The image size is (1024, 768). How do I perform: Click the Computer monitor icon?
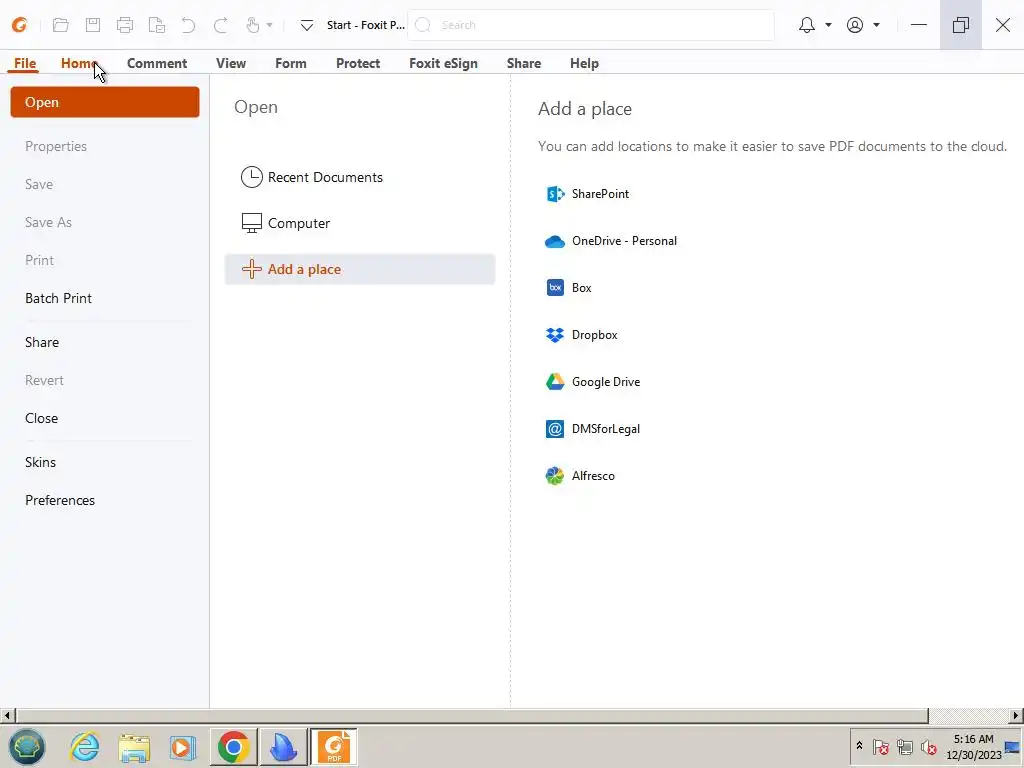point(251,223)
